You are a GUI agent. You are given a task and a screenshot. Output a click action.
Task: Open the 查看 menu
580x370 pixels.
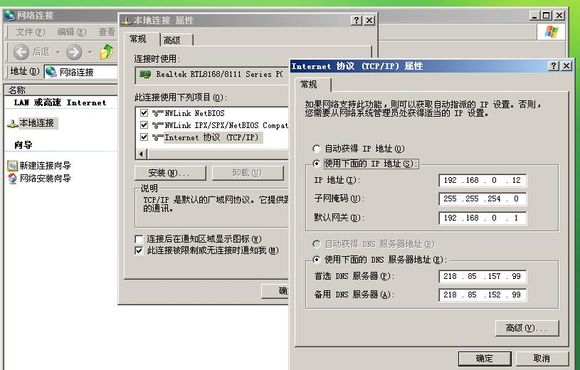pos(107,32)
